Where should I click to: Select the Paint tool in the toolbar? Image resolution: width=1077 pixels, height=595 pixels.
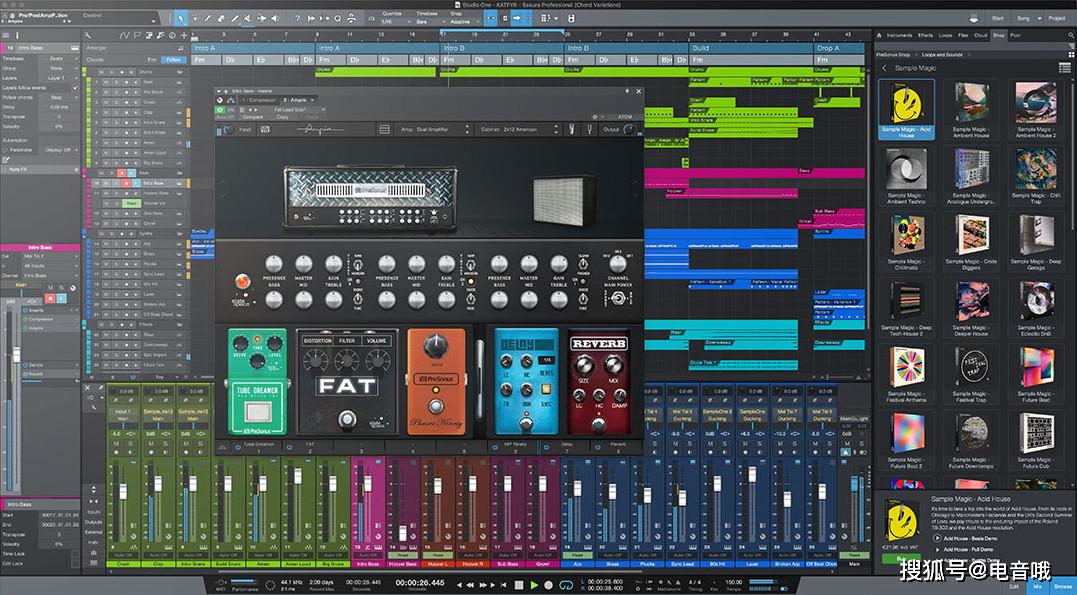click(235, 19)
